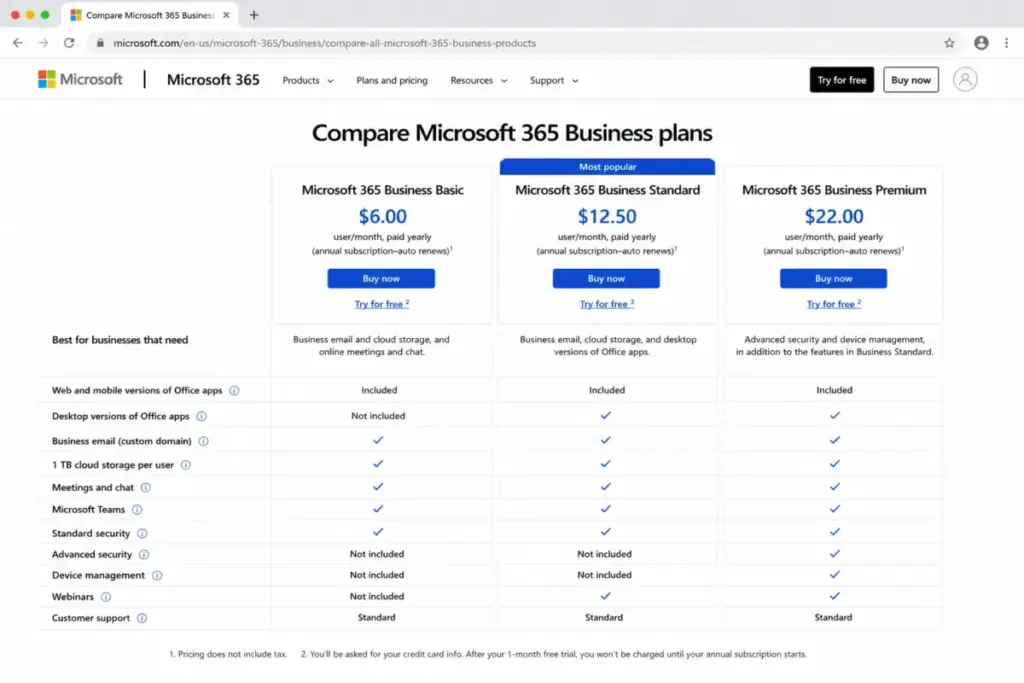Click Compare Microsoft 365 Business plans heading
Viewport: 1024px width, 683px height.
[512, 133]
